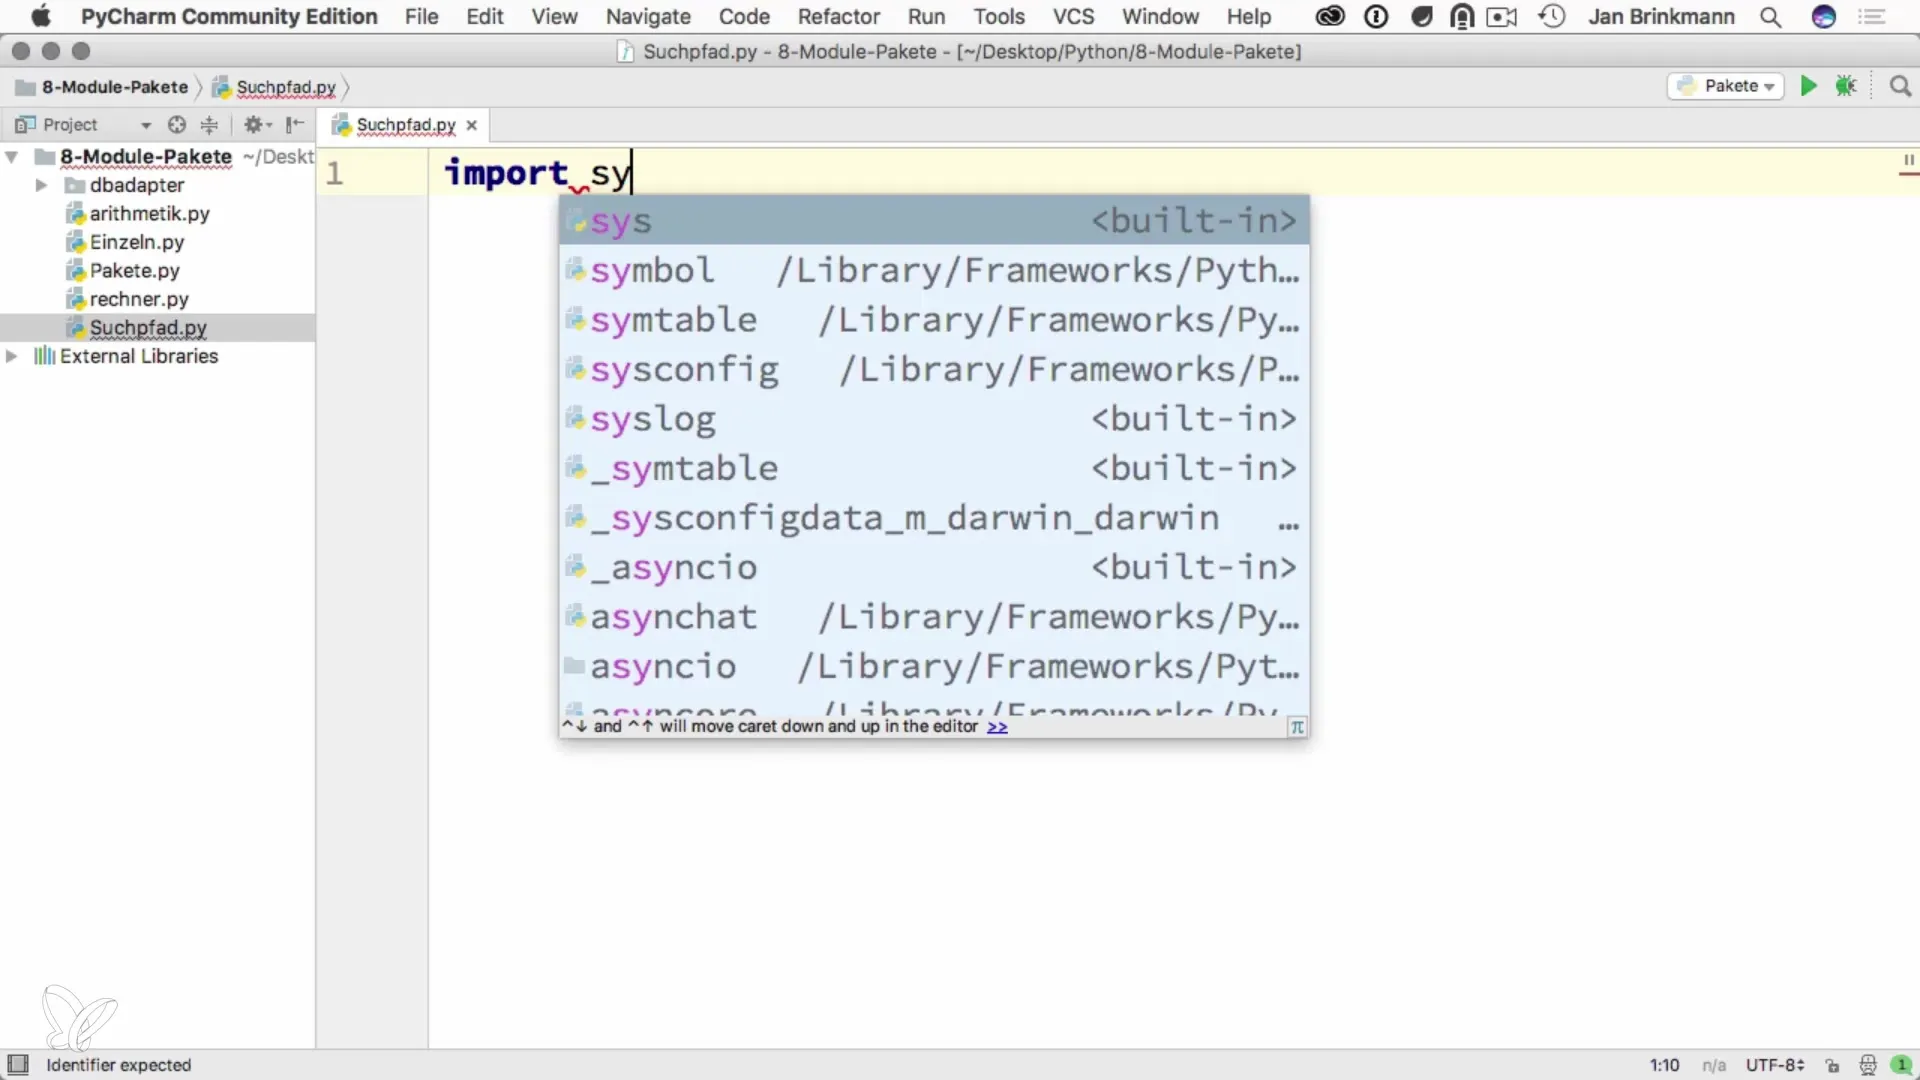Open rechner.py in project tree

(x=139, y=299)
